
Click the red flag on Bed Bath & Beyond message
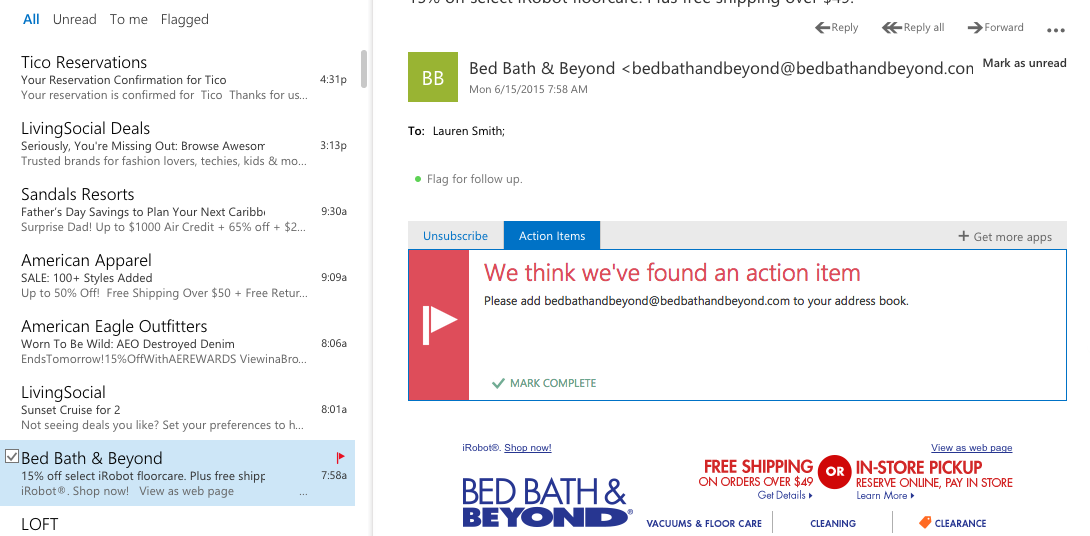click(341, 457)
